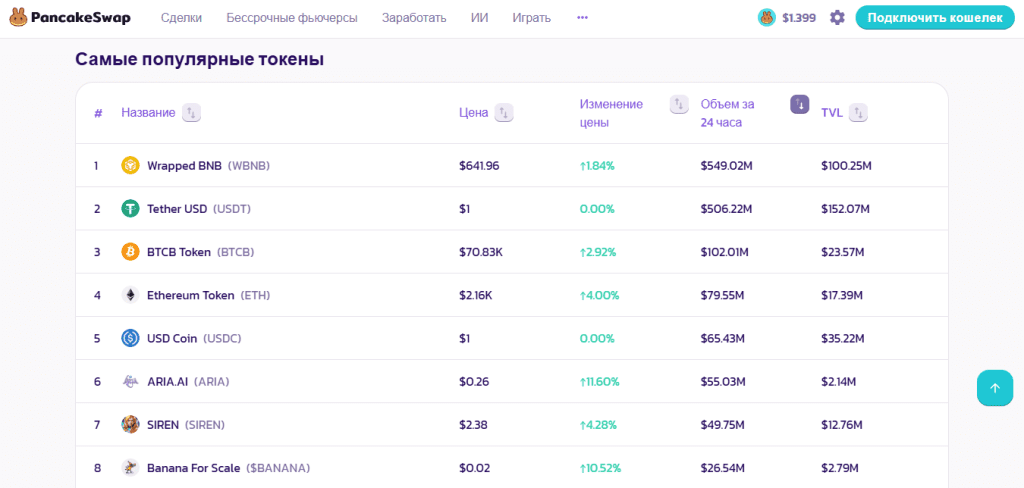Toggle sorting by Цена column

click(x=504, y=112)
